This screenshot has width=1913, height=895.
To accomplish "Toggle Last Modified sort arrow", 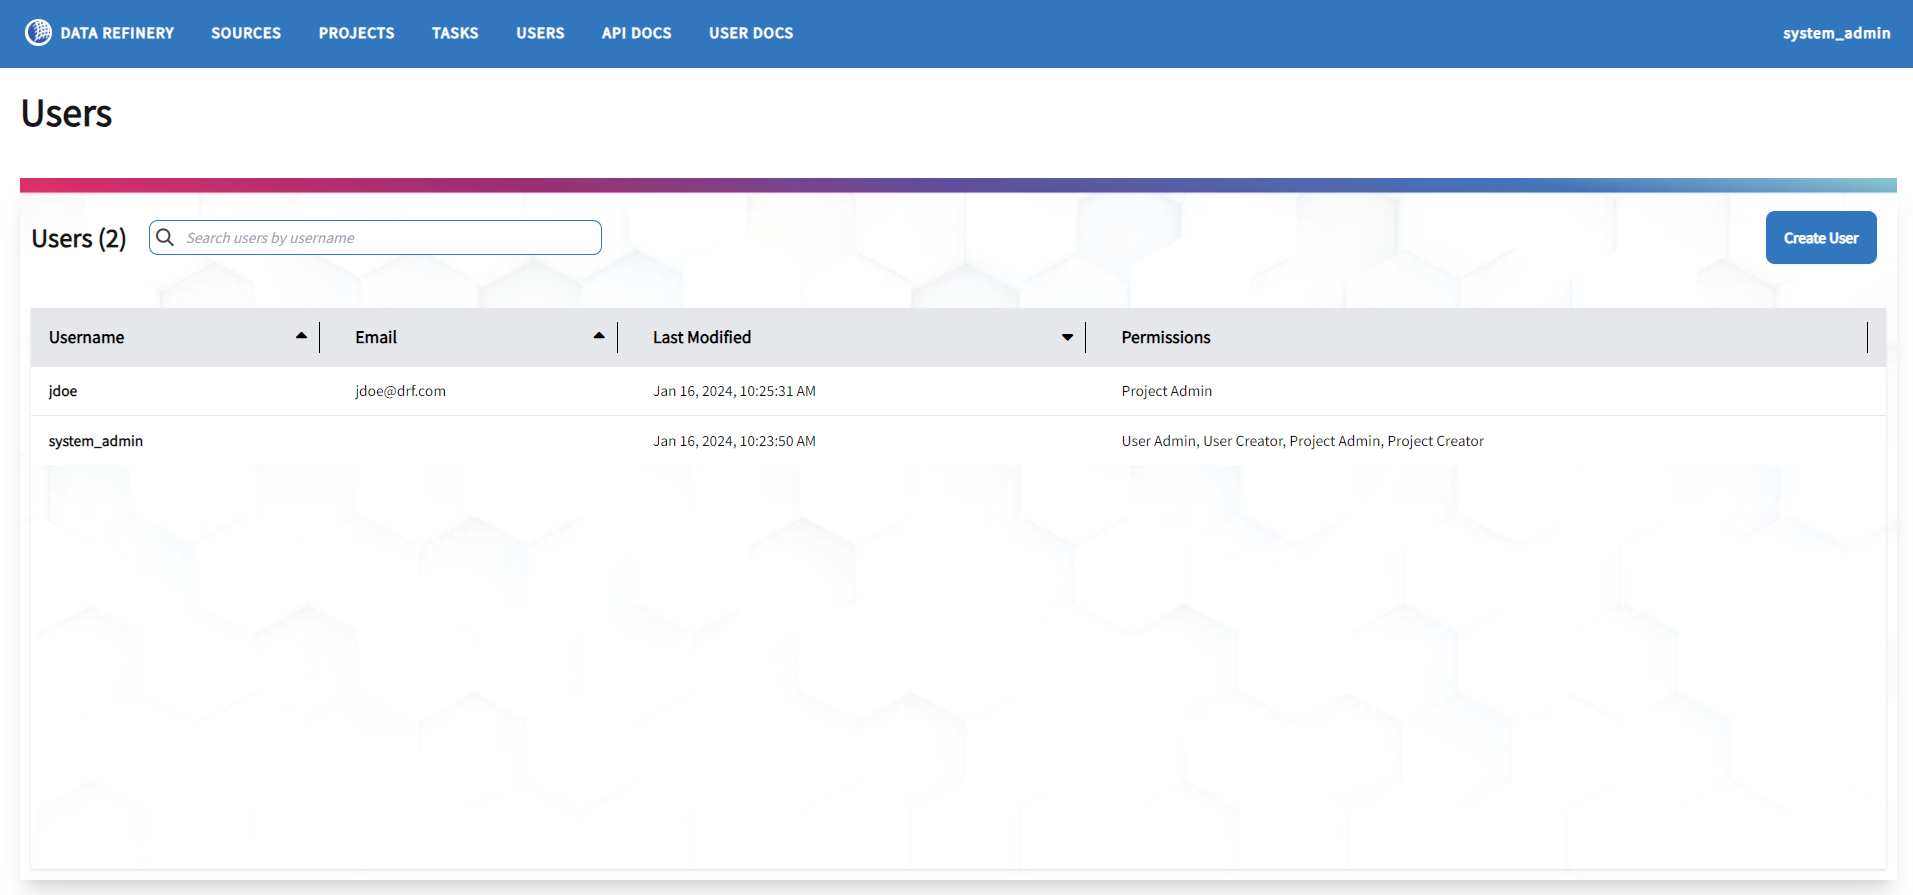I will coord(1067,337).
